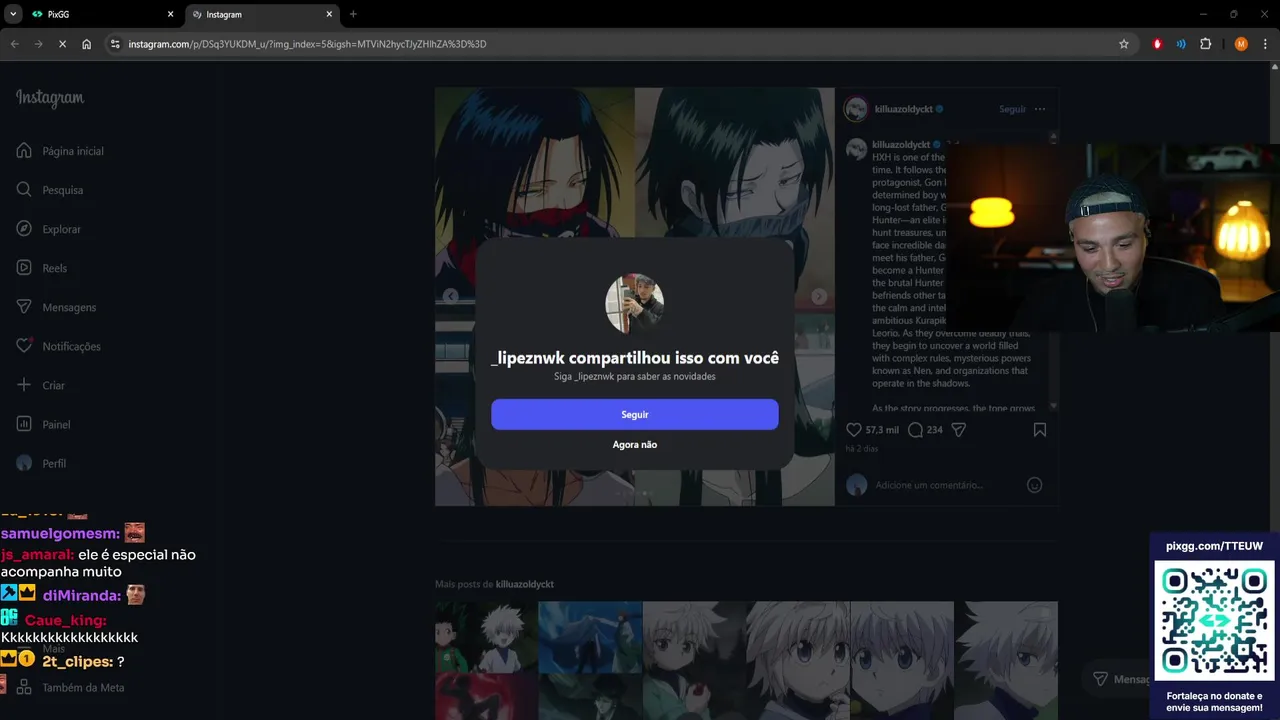Click the caption scrollbar
Viewport: 1280px width, 720px height.
(x=1053, y=270)
